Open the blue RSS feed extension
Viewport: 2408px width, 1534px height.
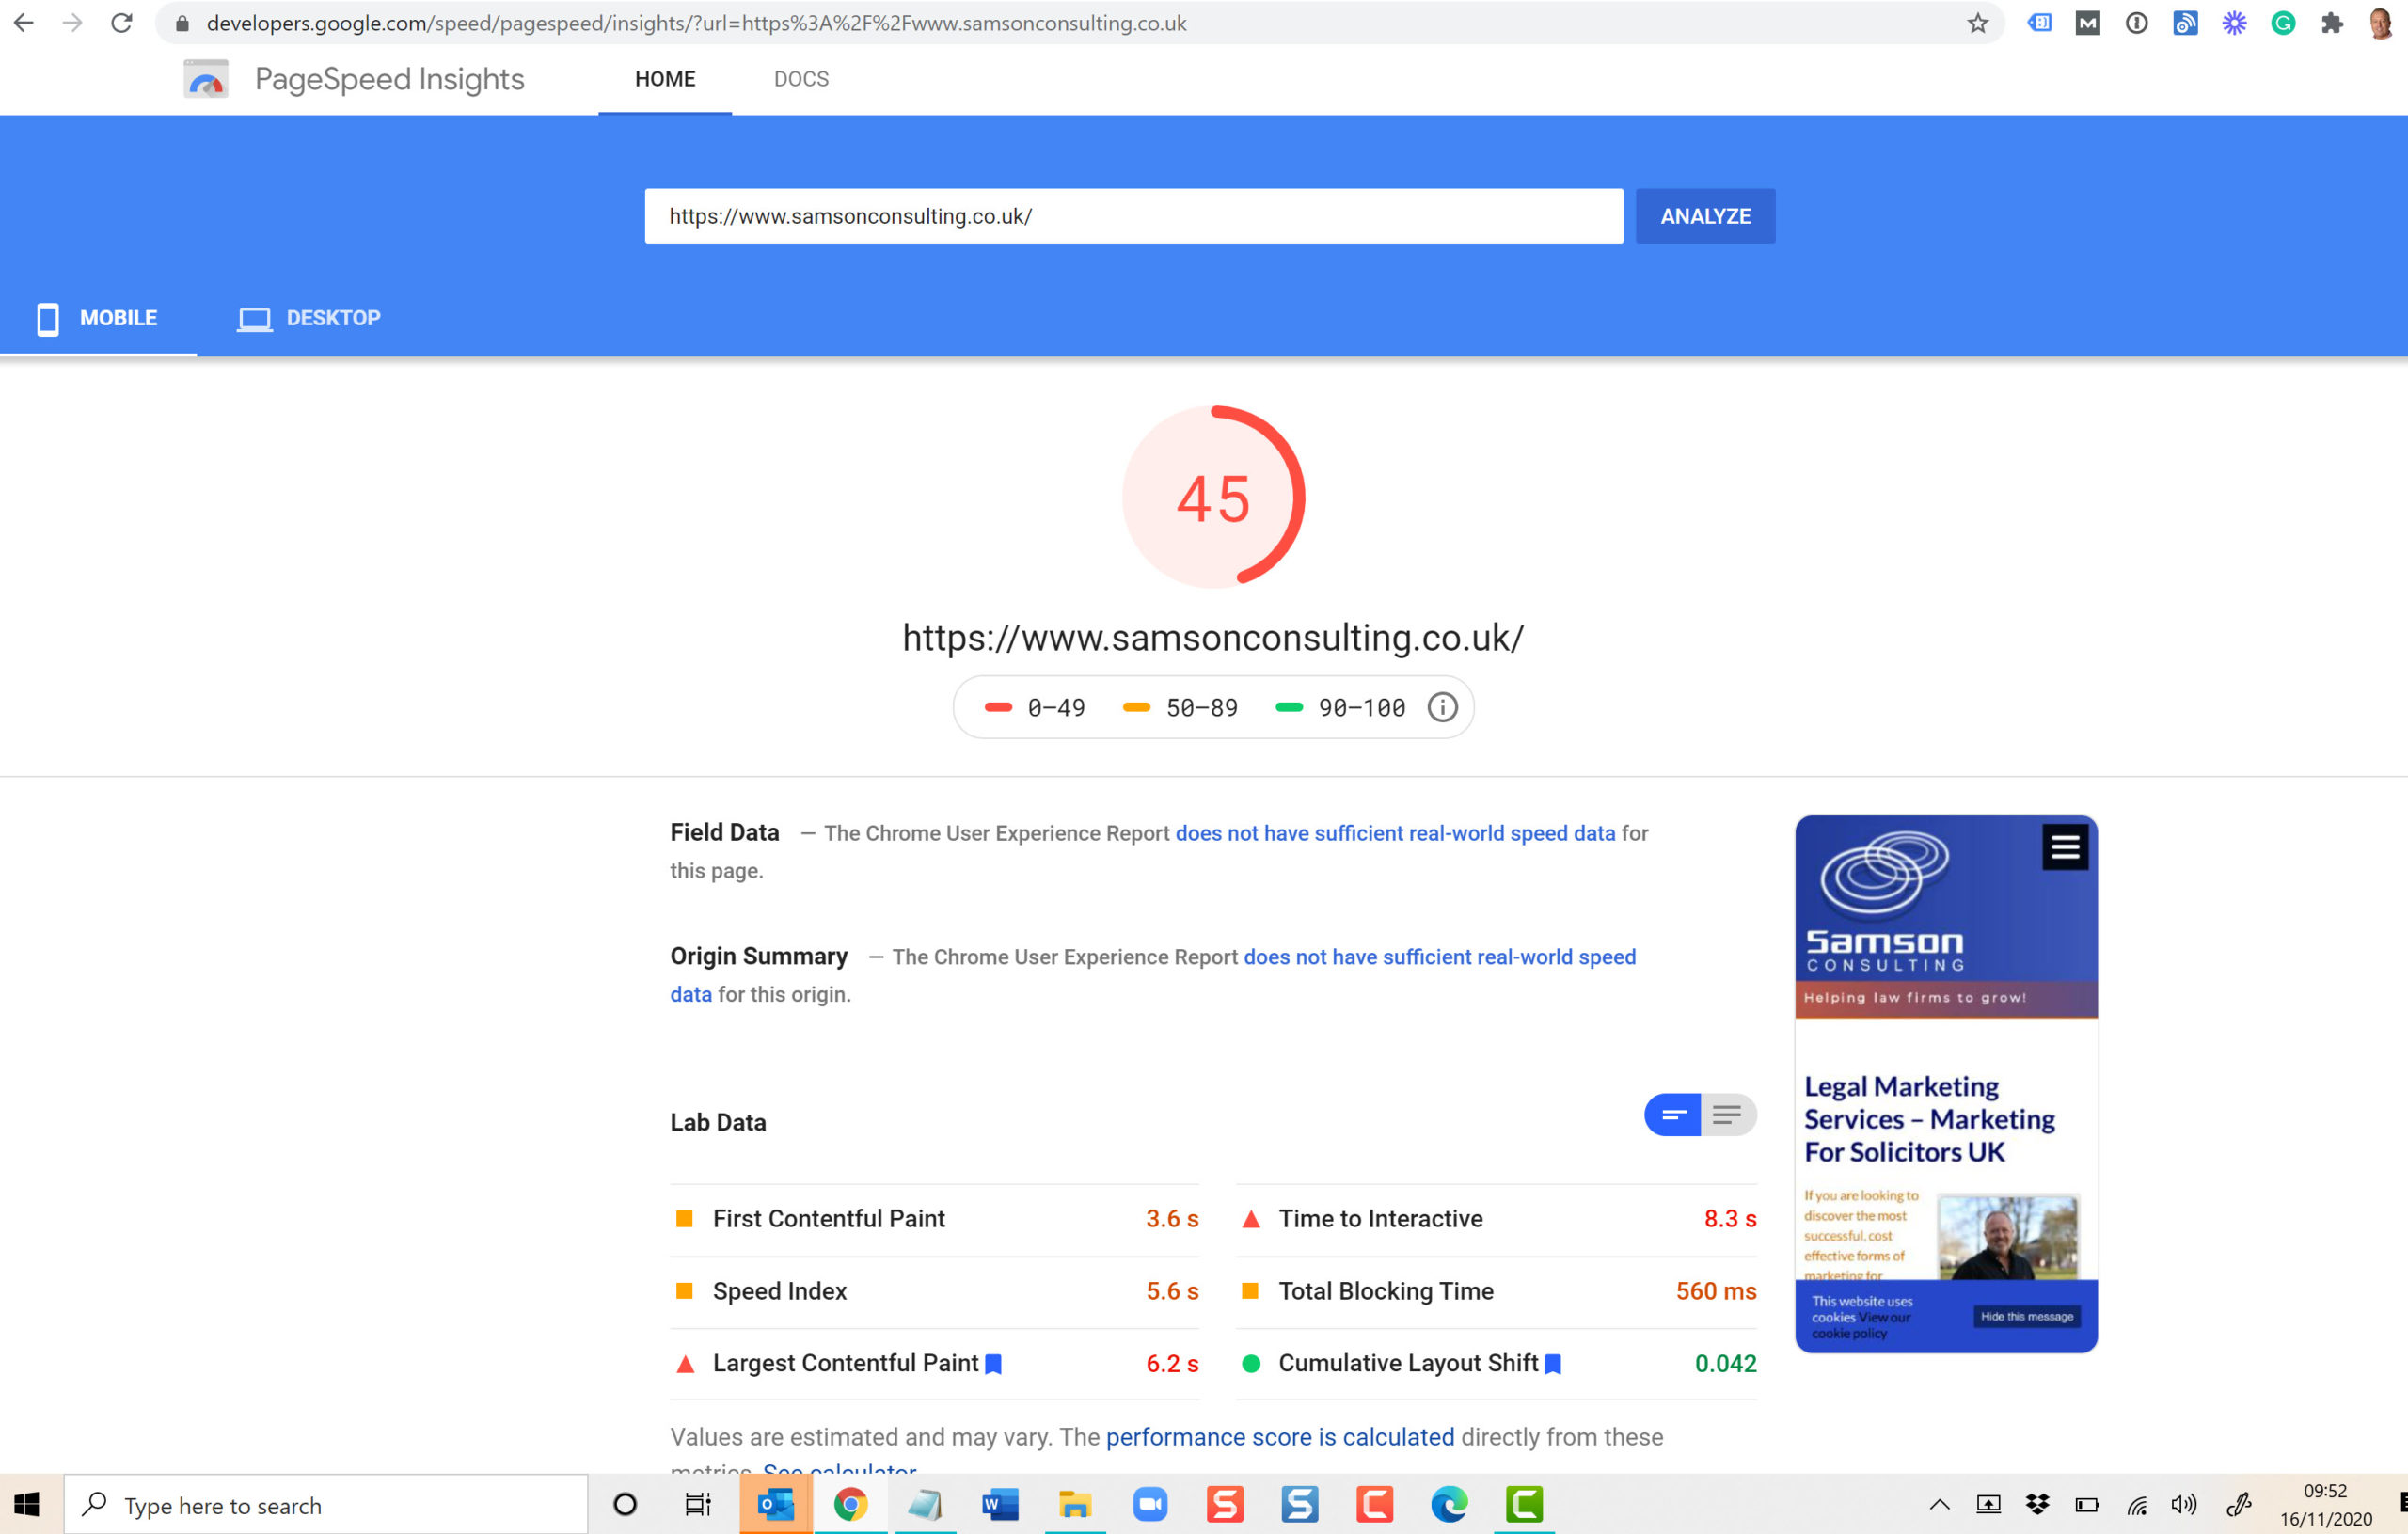(x=2185, y=23)
